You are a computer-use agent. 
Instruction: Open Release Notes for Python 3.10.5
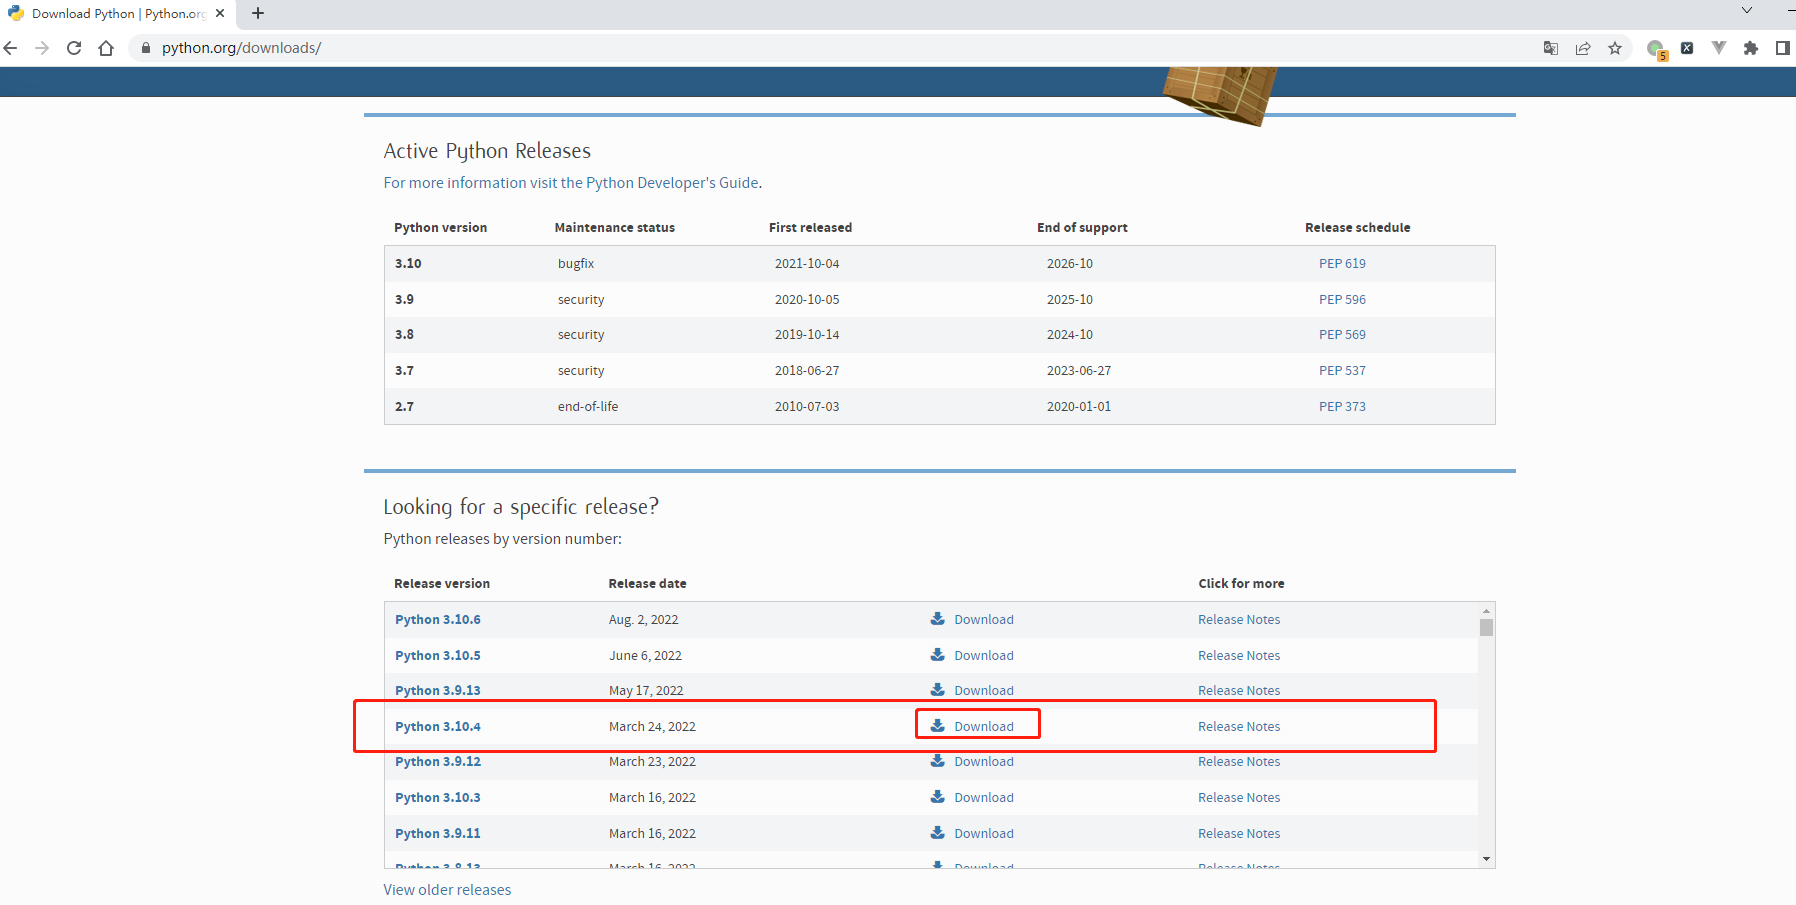(x=1239, y=656)
